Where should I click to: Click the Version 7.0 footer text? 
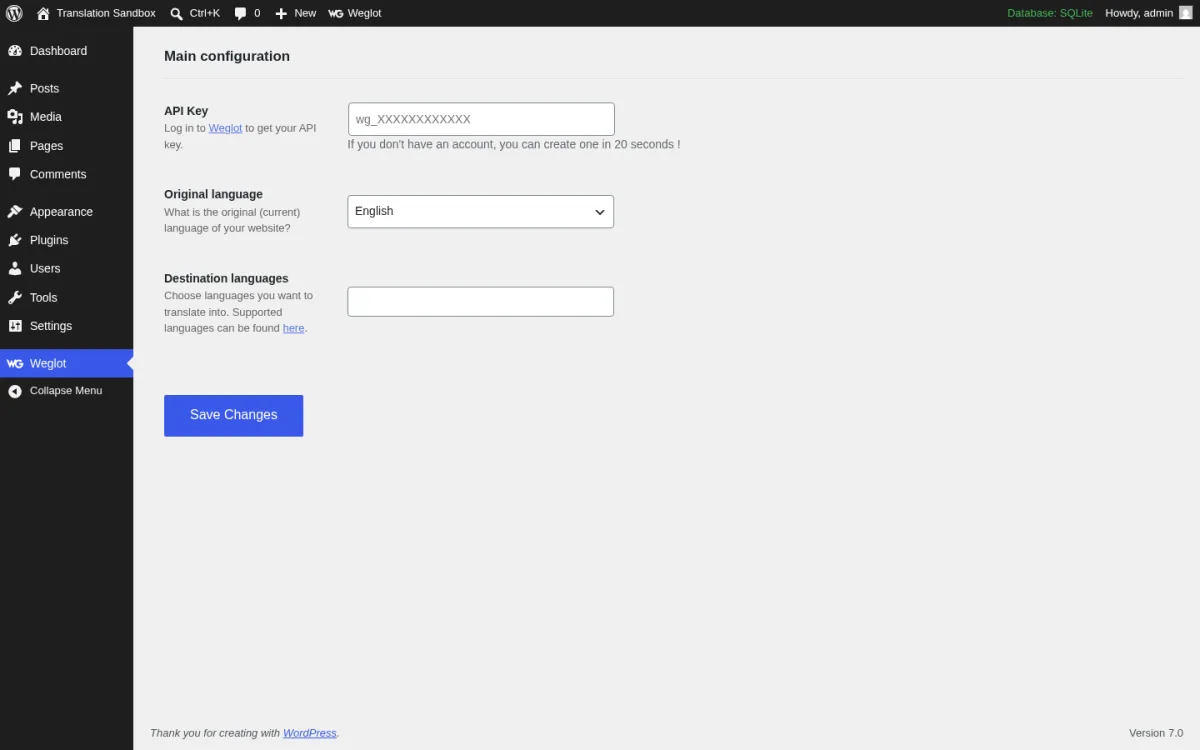pyautogui.click(x=1156, y=733)
